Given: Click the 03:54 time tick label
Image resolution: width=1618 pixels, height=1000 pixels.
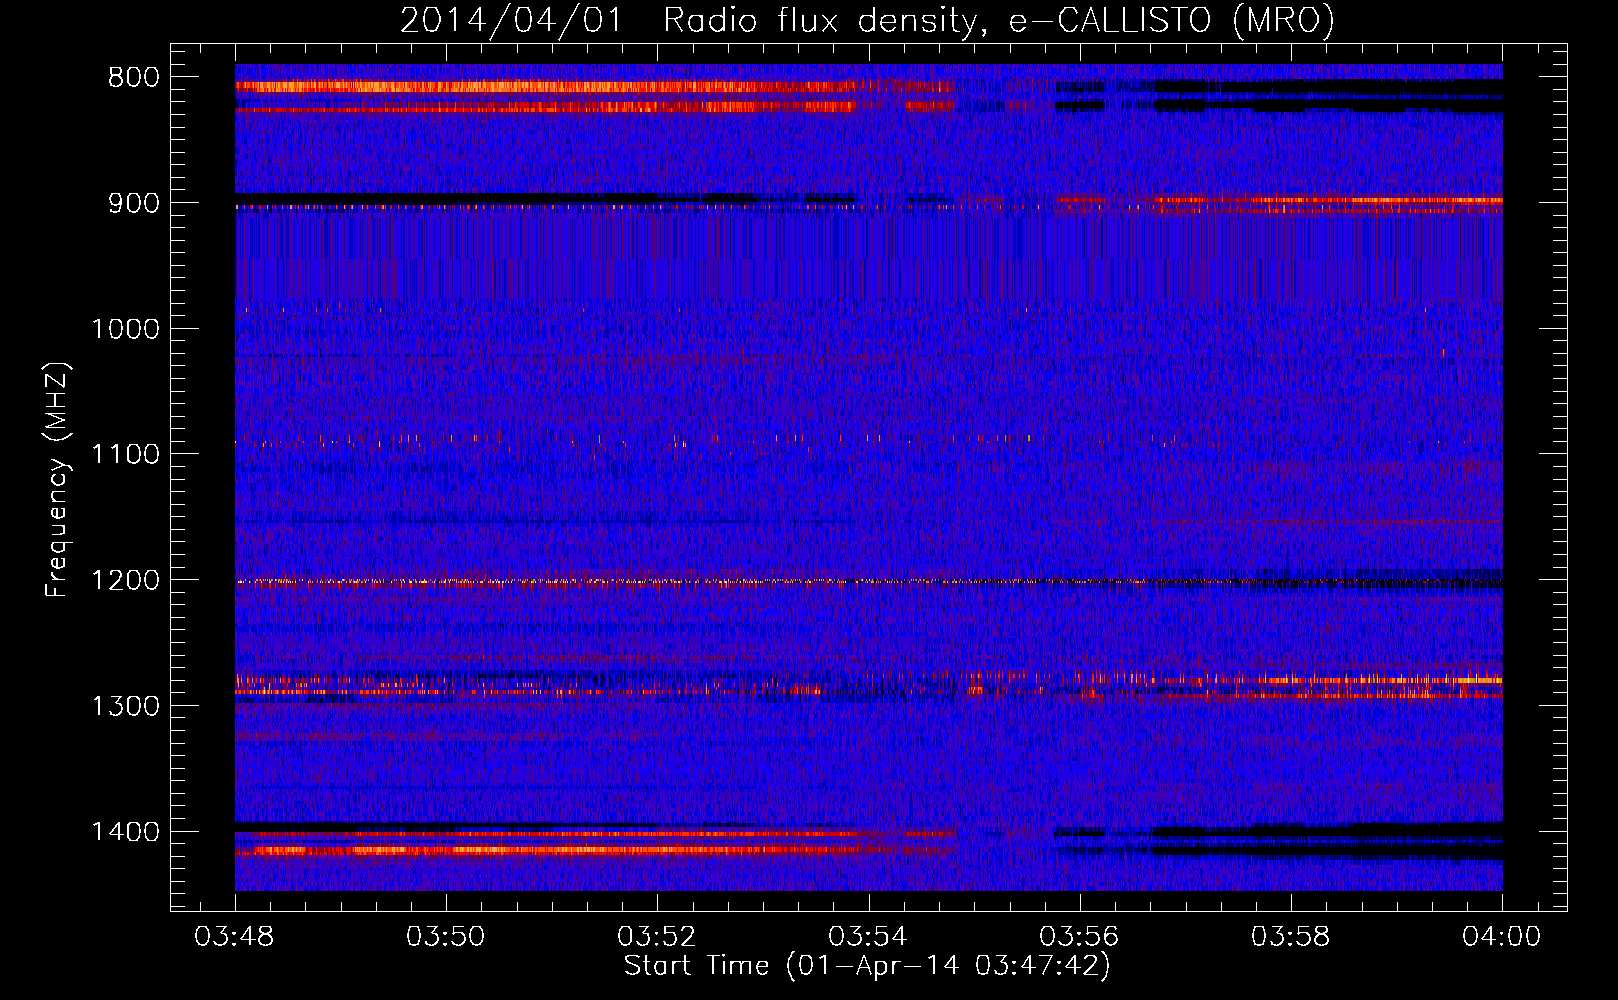Looking at the screenshot, I should 868,937.
